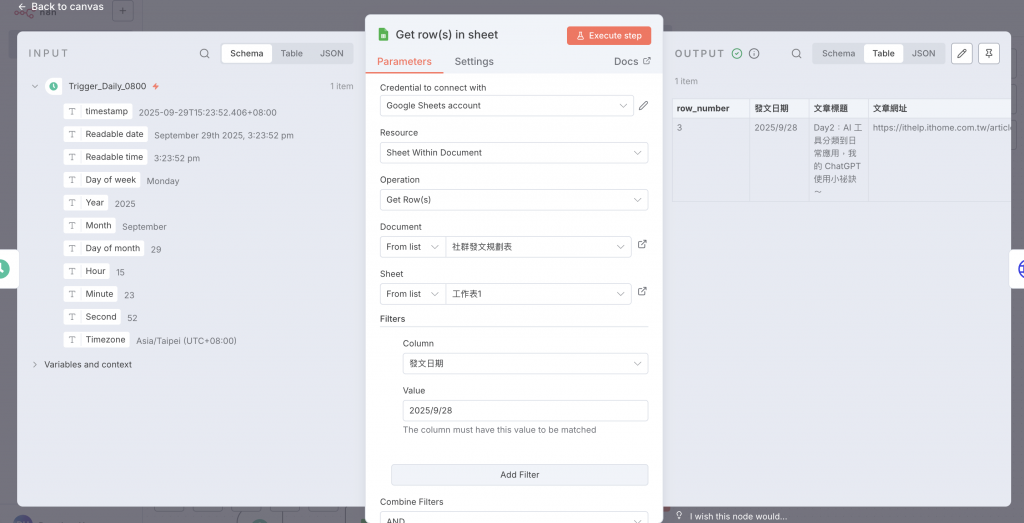Edit output with pencil icon

(961, 54)
